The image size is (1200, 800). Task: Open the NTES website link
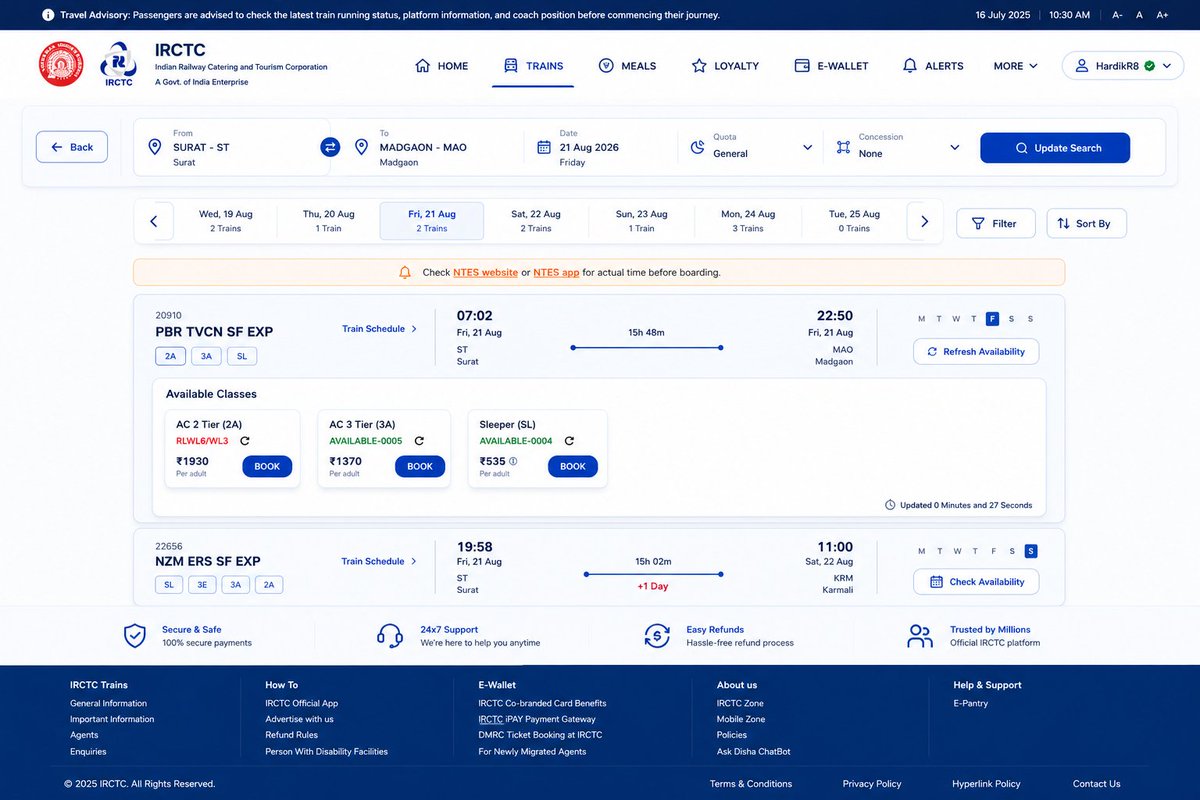point(485,272)
